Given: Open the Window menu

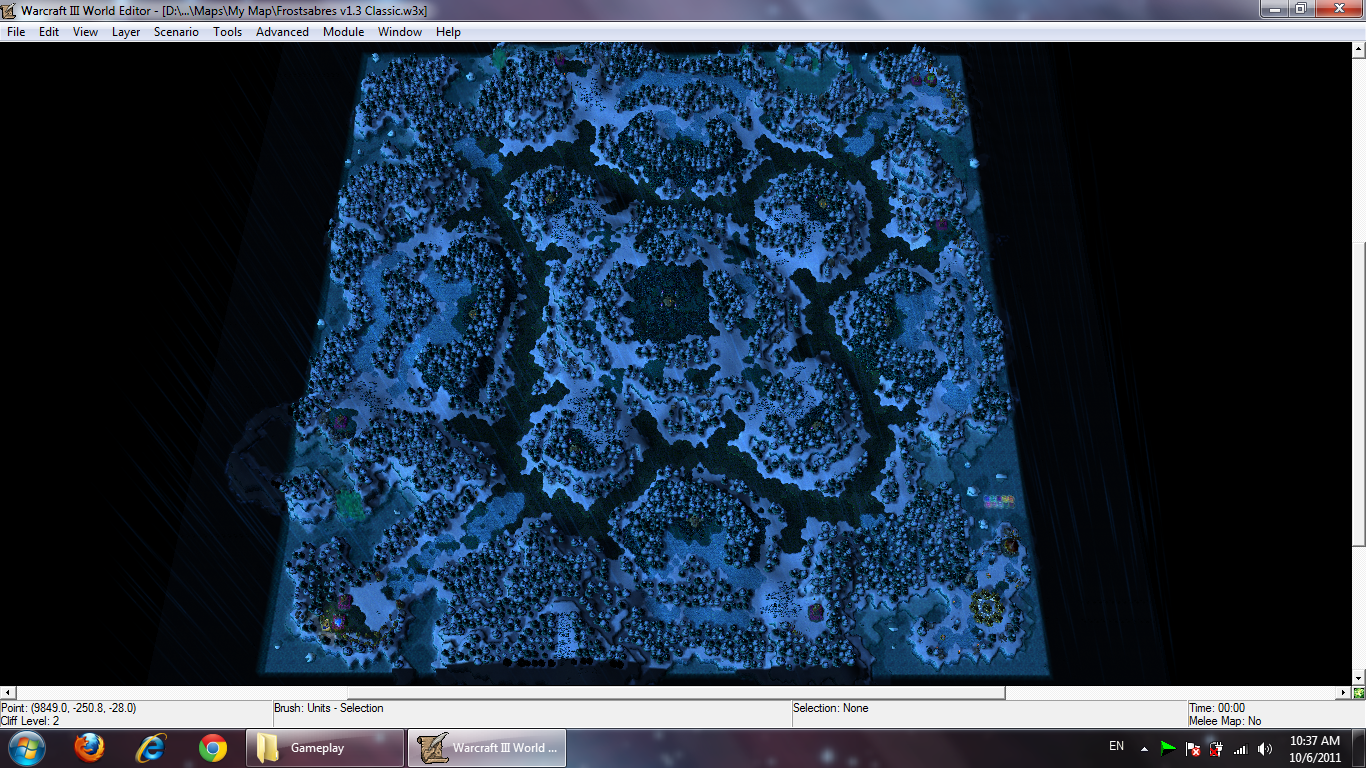Looking at the screenshot, I should [x=400, y=32].
